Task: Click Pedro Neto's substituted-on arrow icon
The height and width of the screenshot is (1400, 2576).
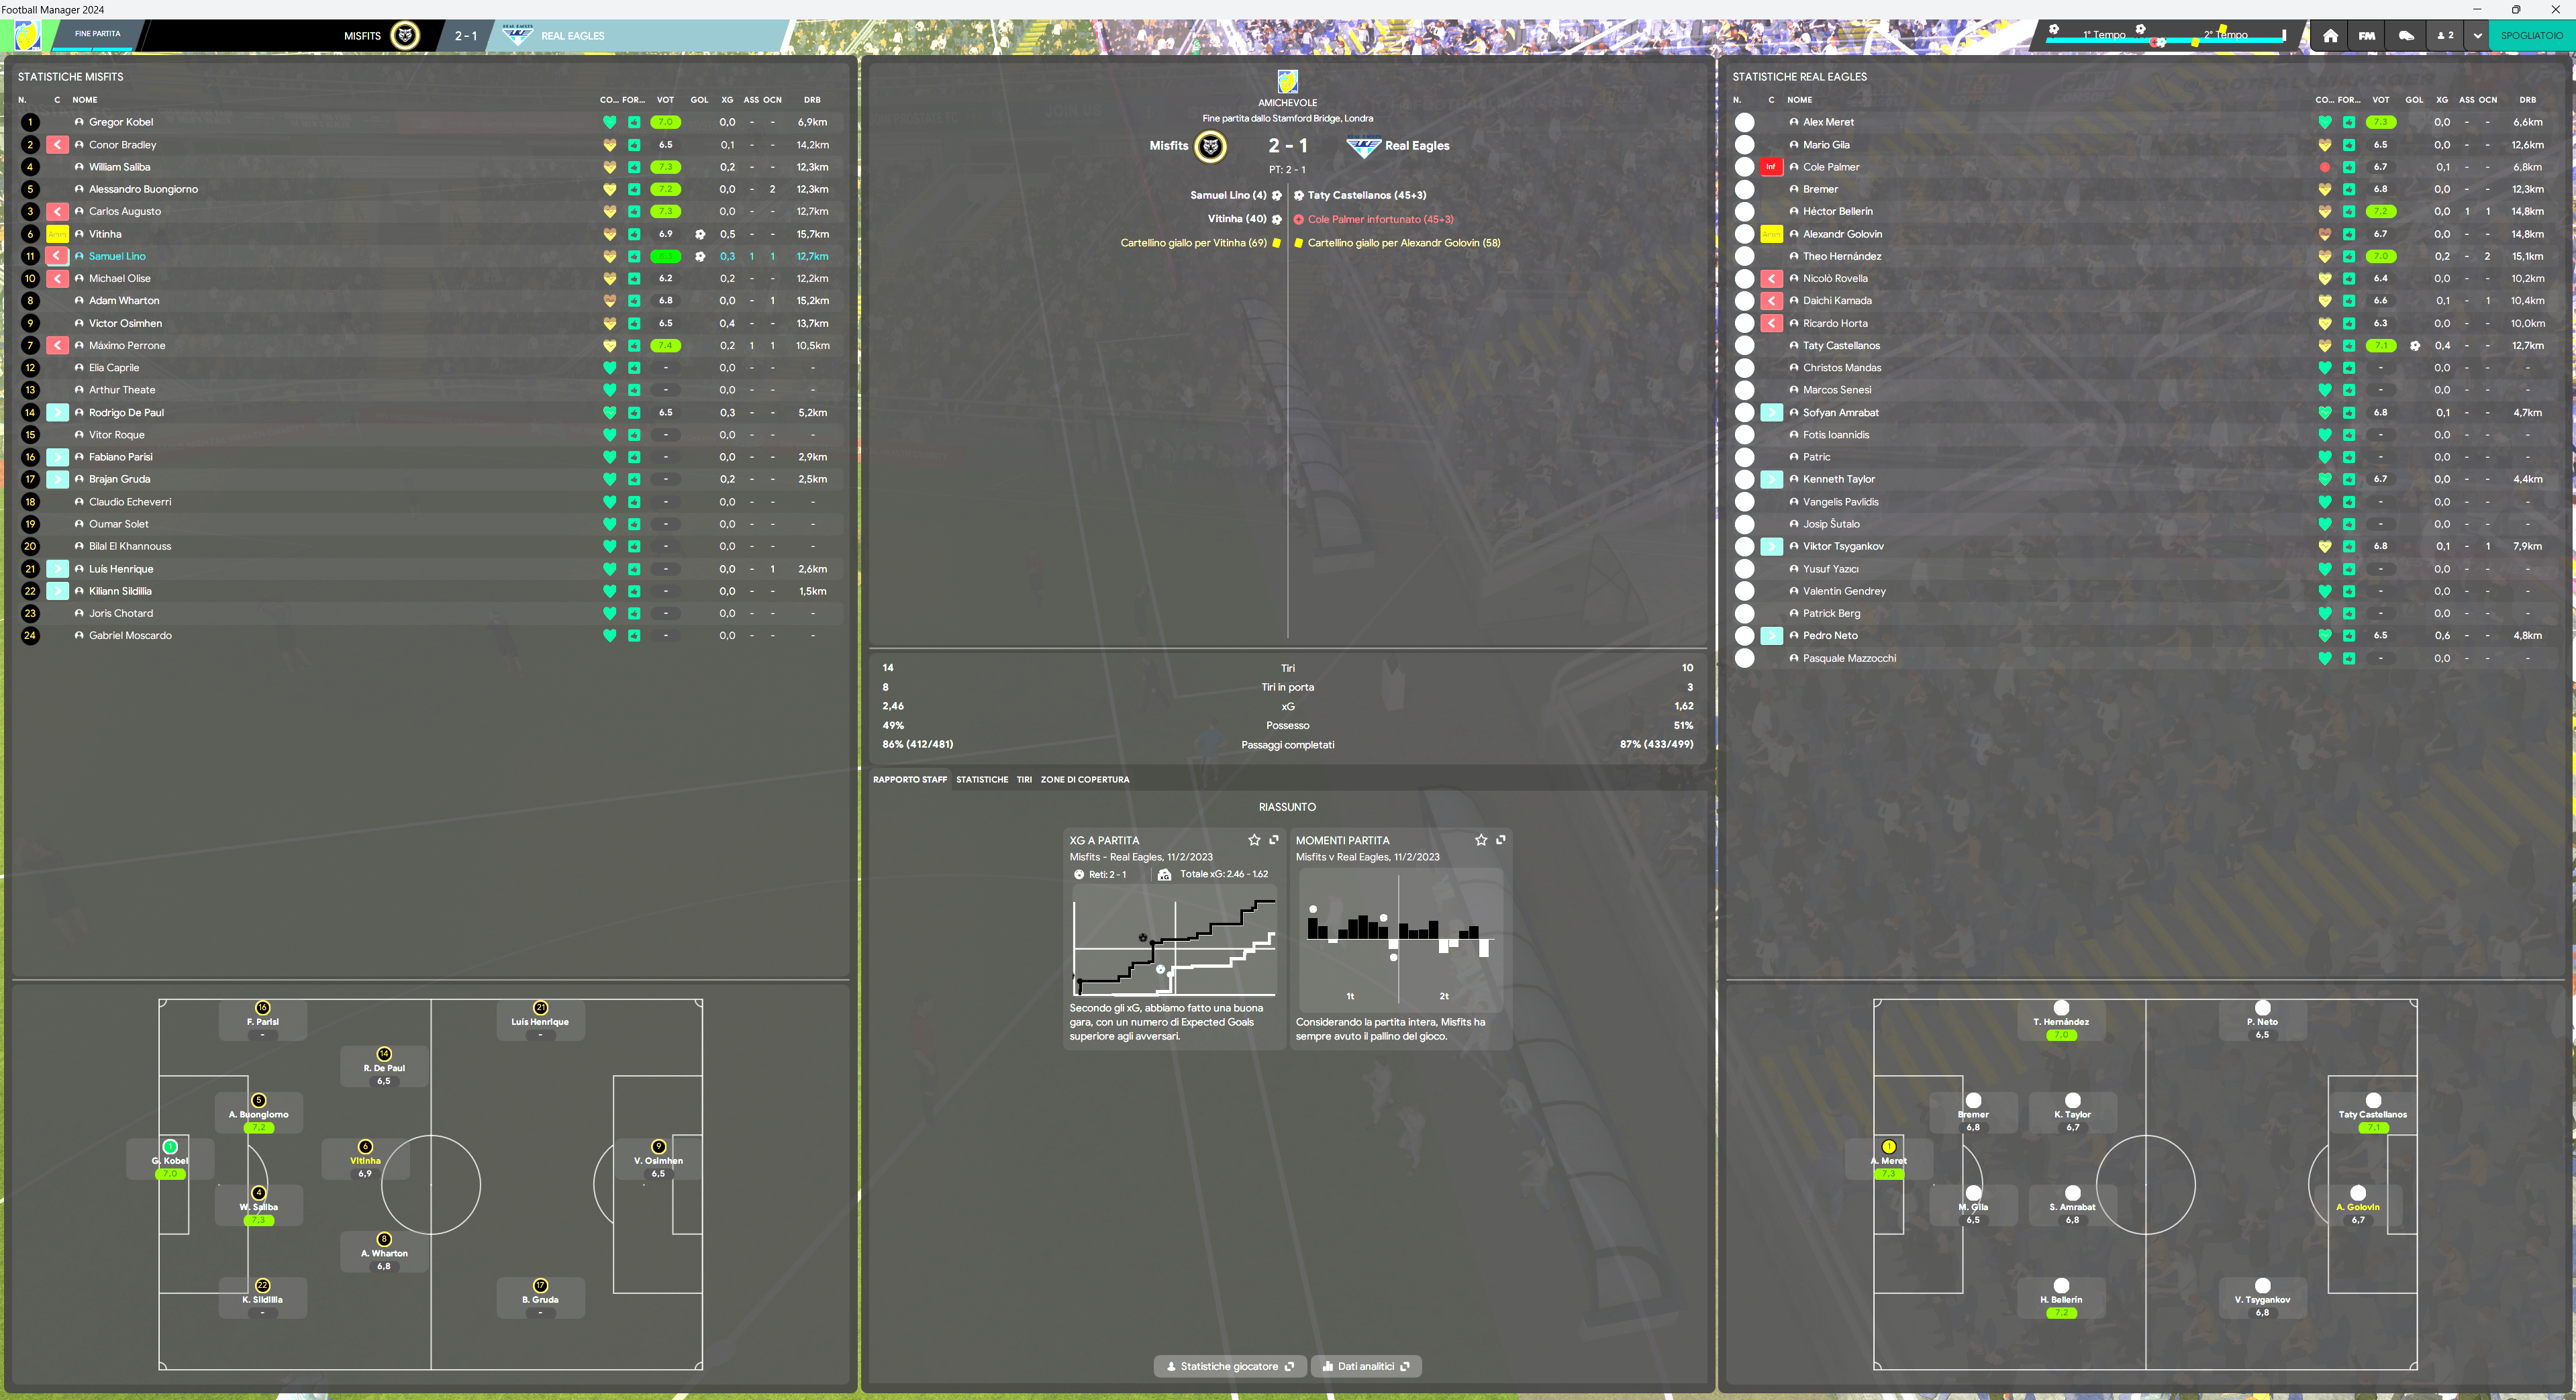Action: (x=1771, y=636)
